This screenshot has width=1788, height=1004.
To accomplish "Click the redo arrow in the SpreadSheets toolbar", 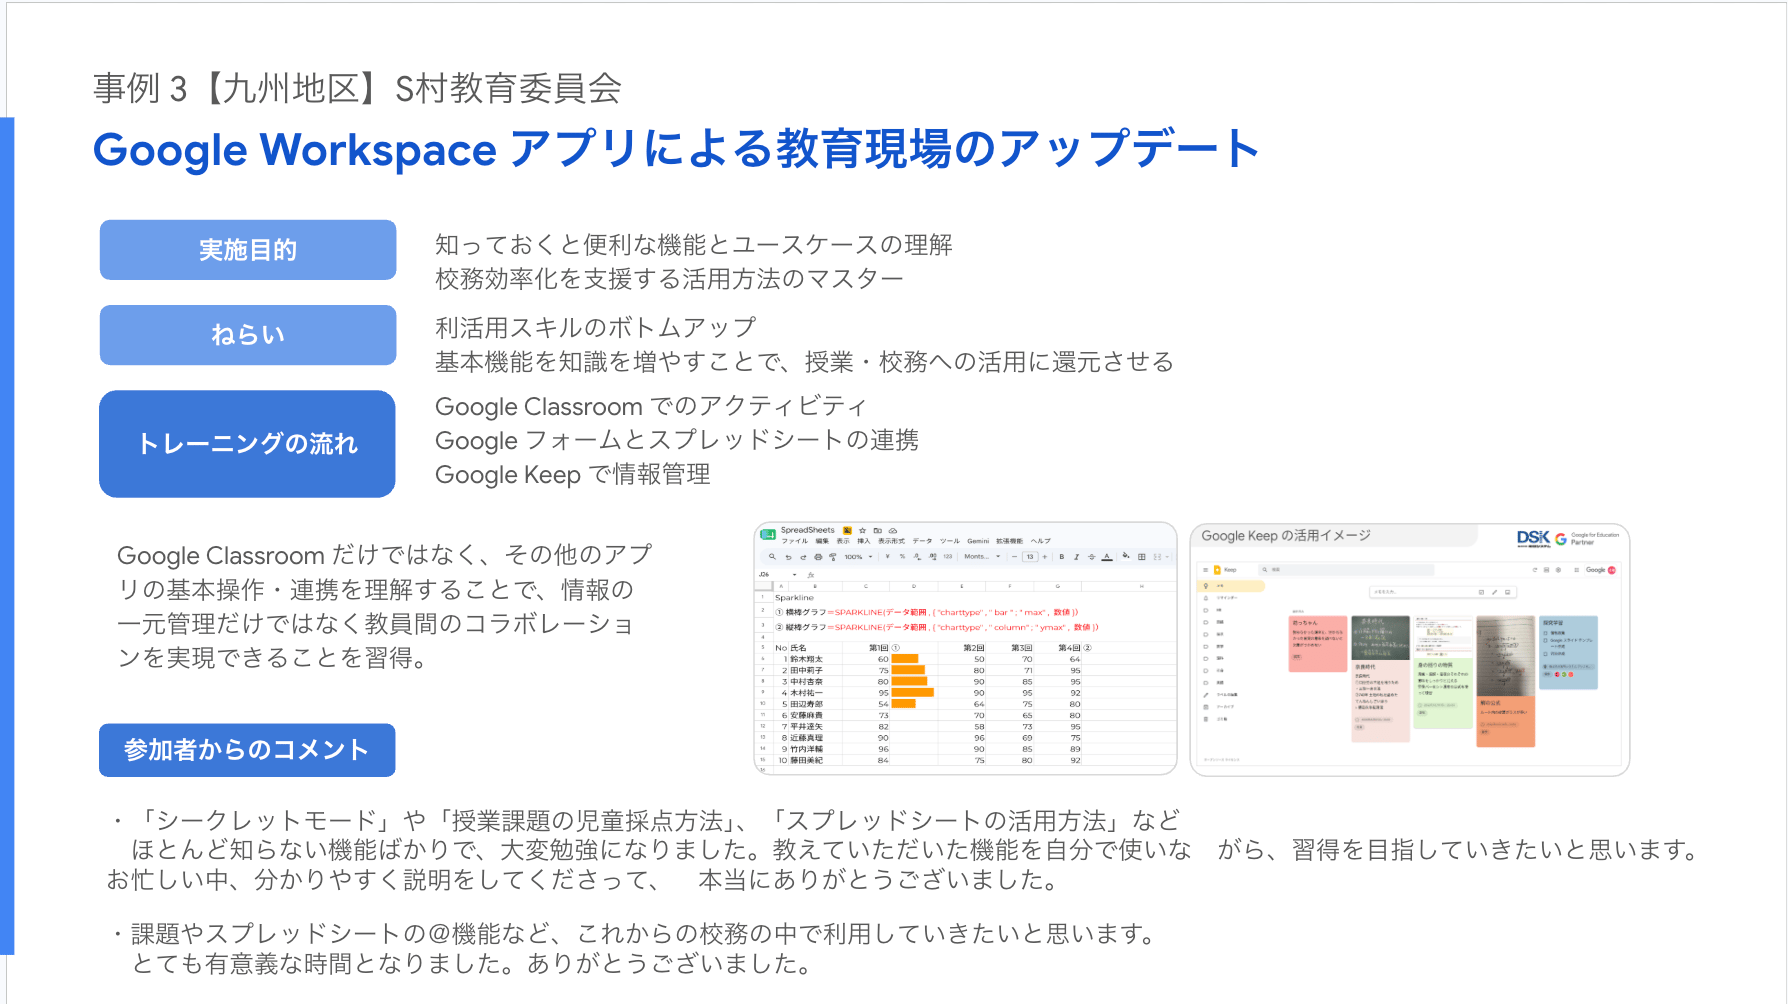I will 803,557.
